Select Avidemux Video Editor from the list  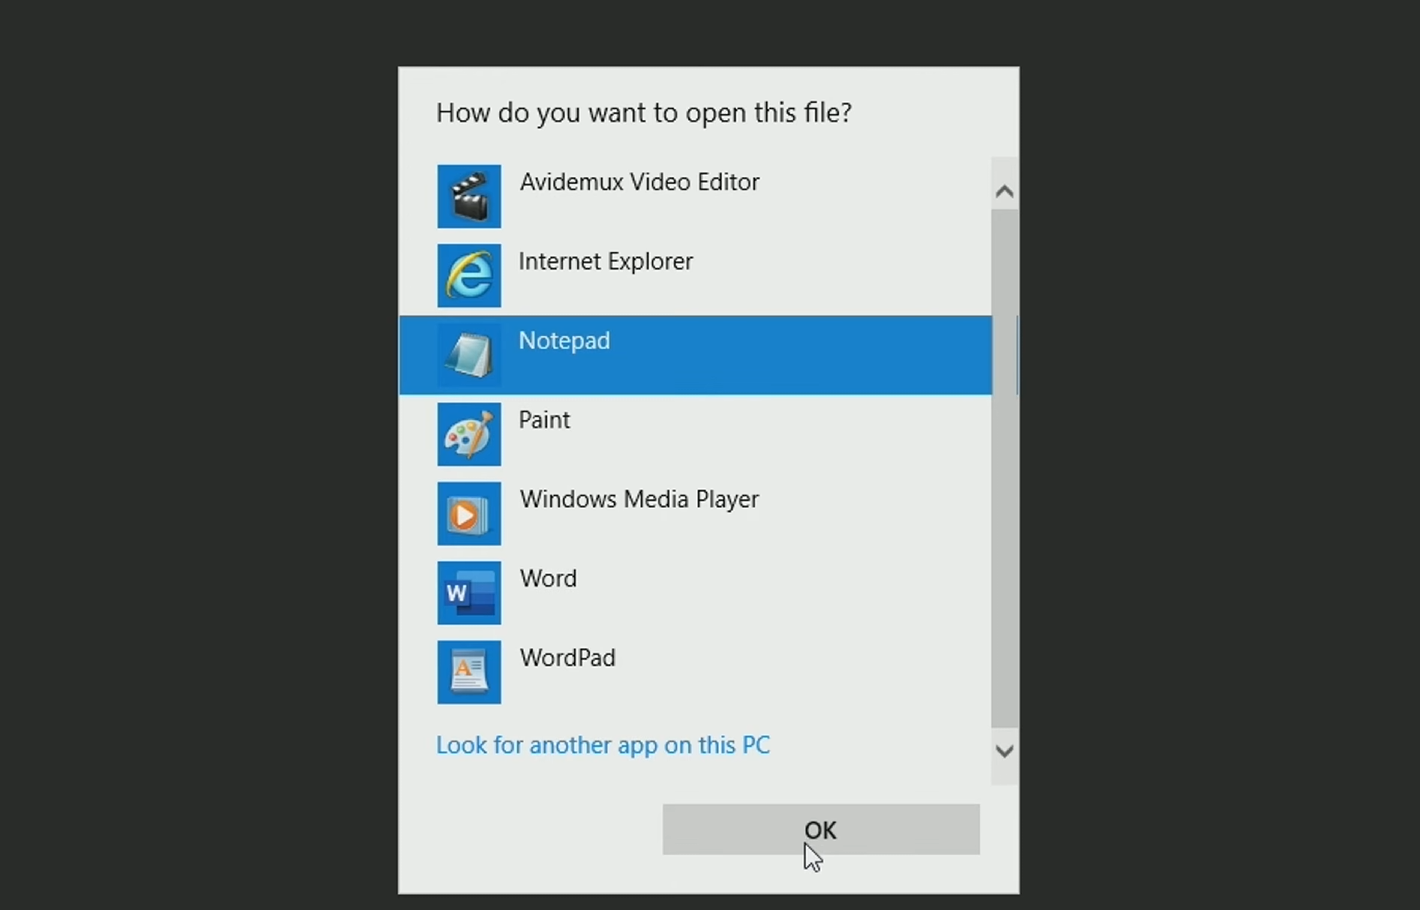639,182
